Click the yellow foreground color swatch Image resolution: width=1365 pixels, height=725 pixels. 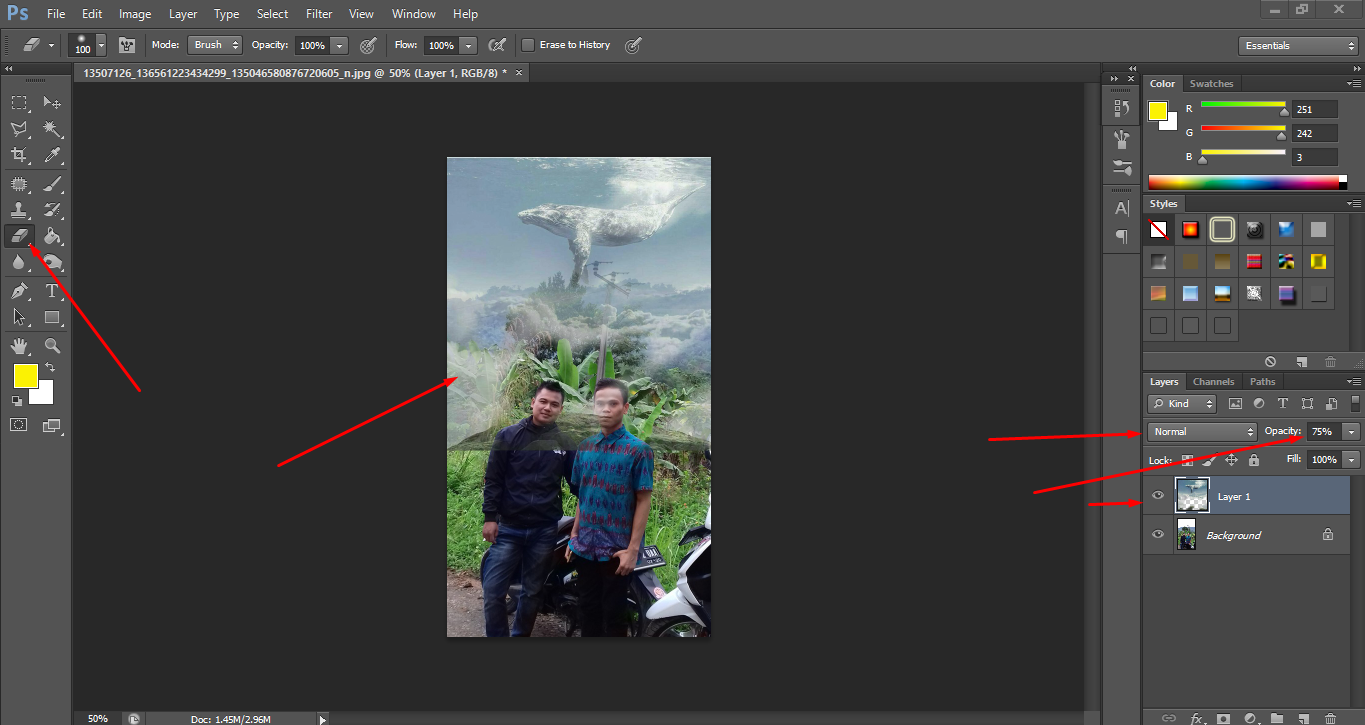tap(25, 378)
